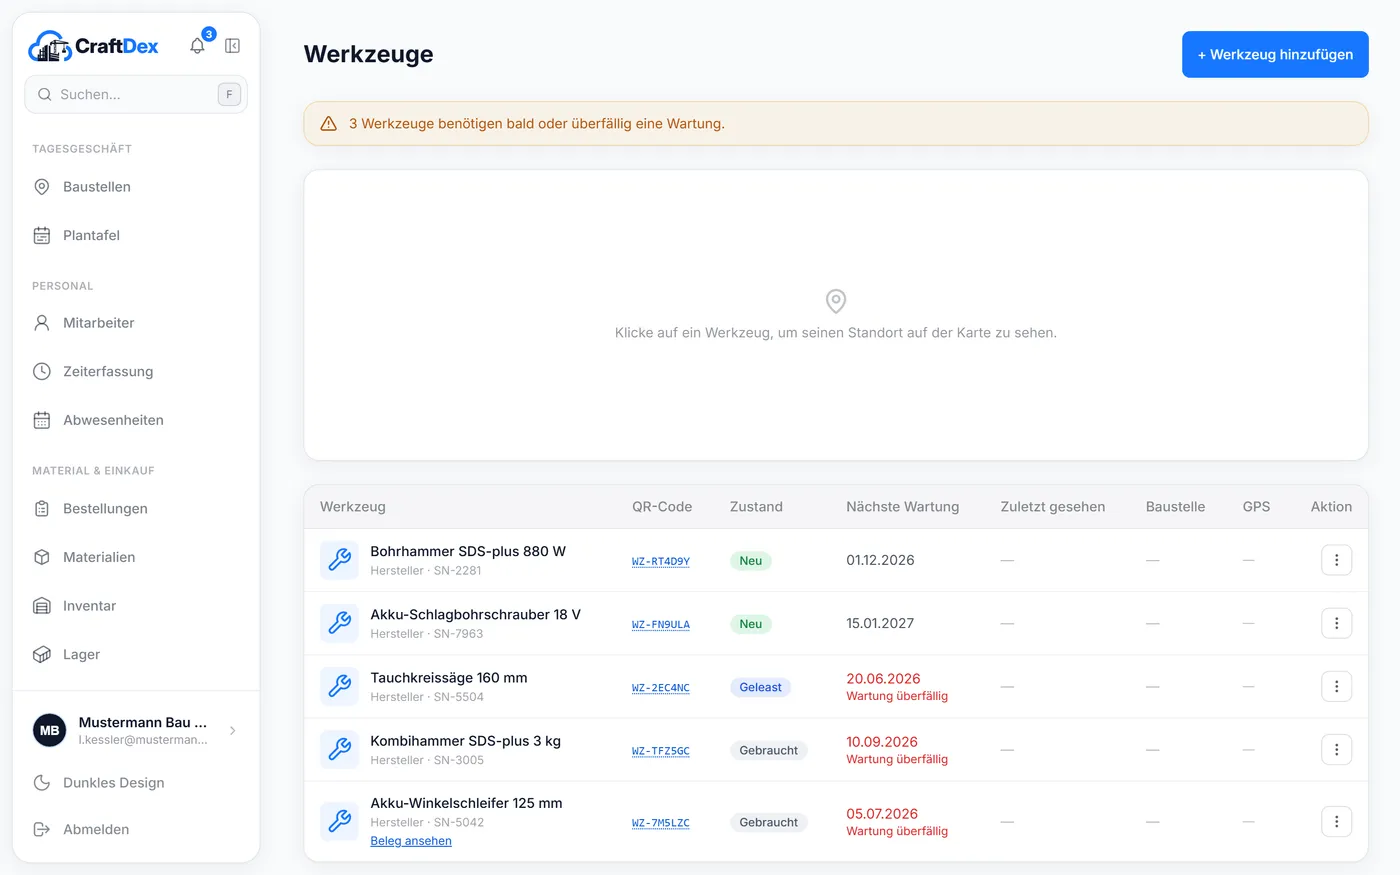This screenshot has height=875, width=1400.
Task: Click the warning triangle in maintenance banner
Action: (x=328, y=124)
